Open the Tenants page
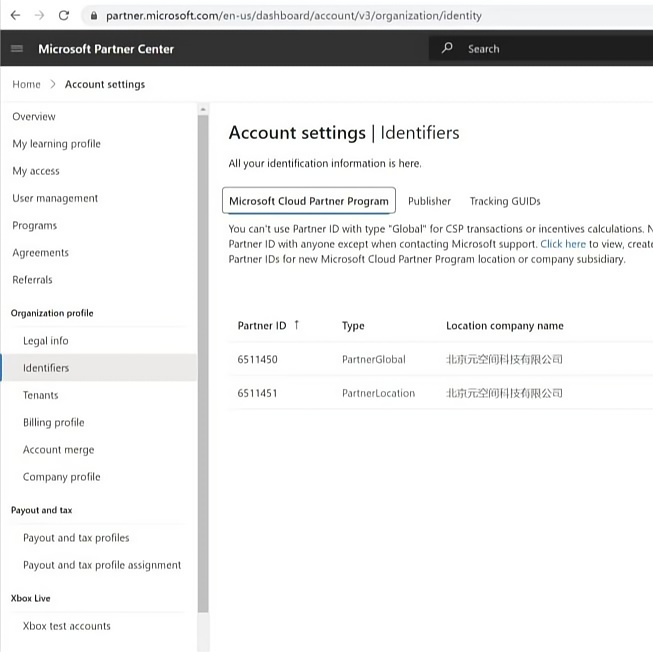 pos(40,395)
